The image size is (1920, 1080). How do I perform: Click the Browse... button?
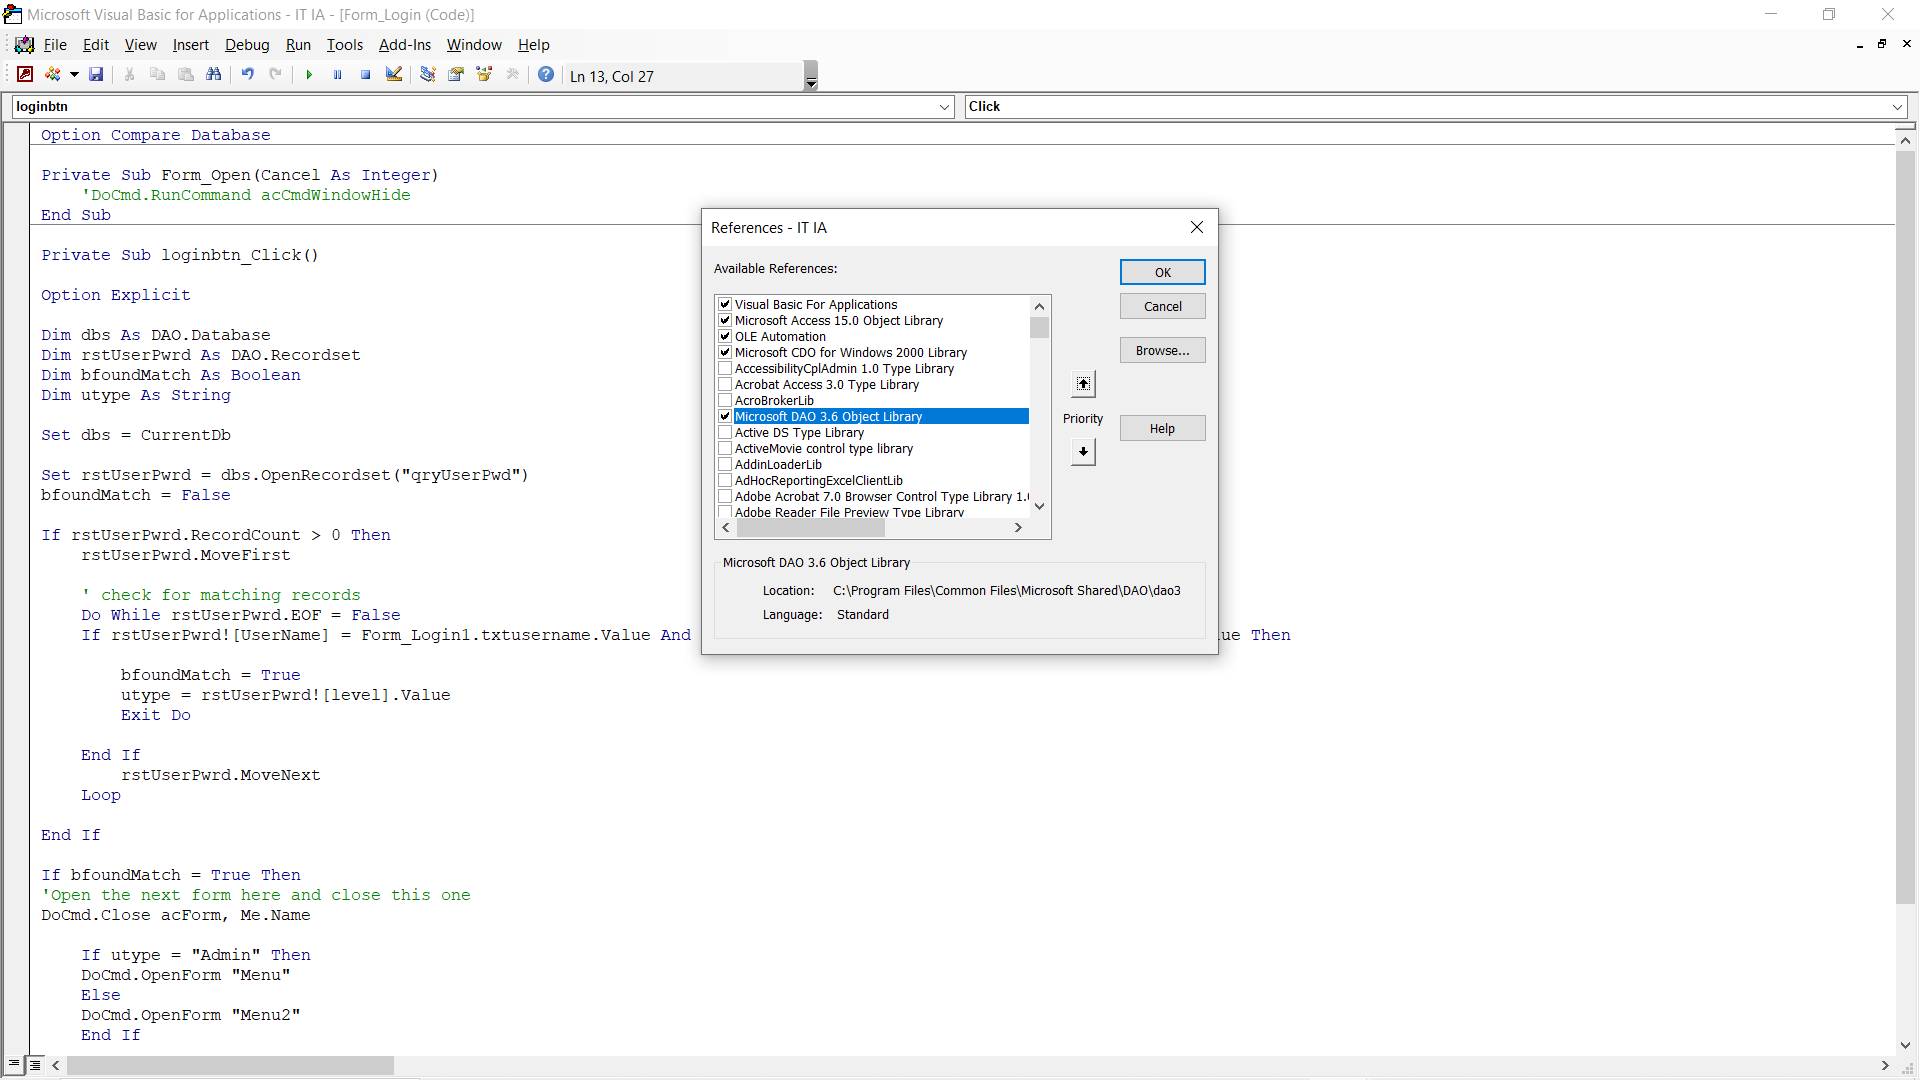(x=1162, y=350)
